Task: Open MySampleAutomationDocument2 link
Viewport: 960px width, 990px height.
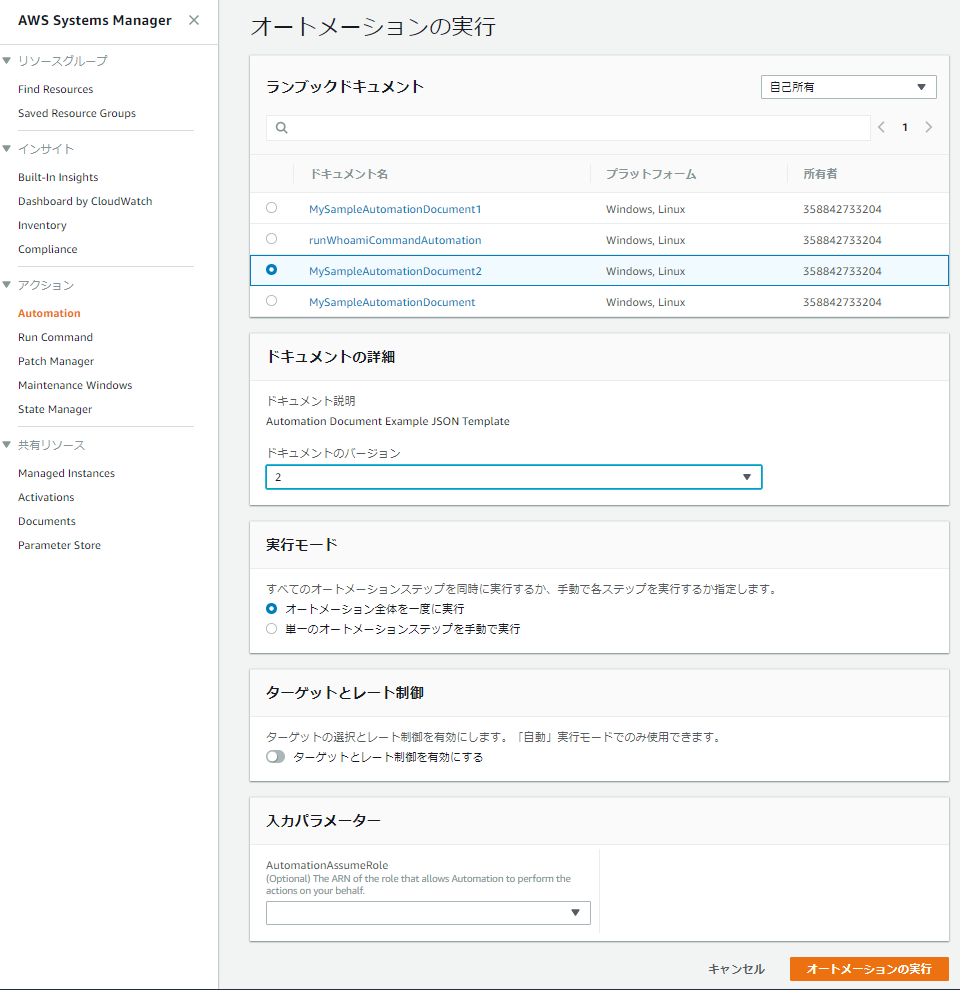Action: coord(395,271)
